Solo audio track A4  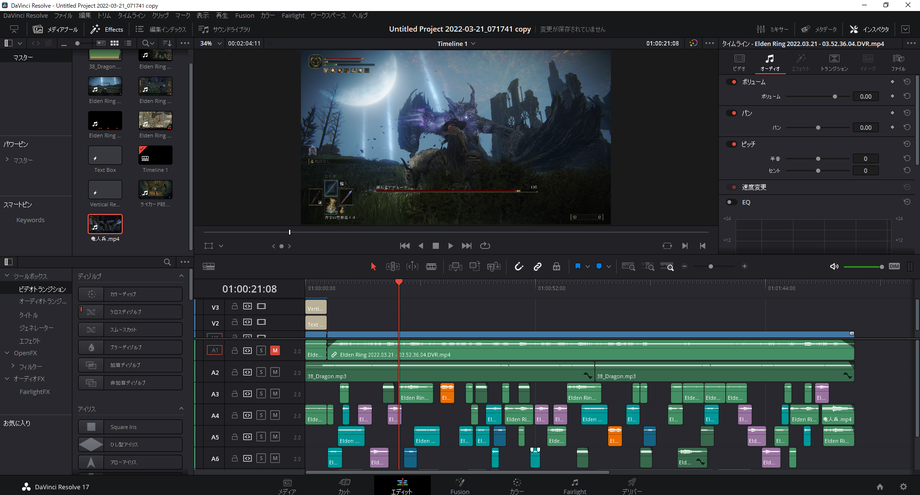point(262,415)
